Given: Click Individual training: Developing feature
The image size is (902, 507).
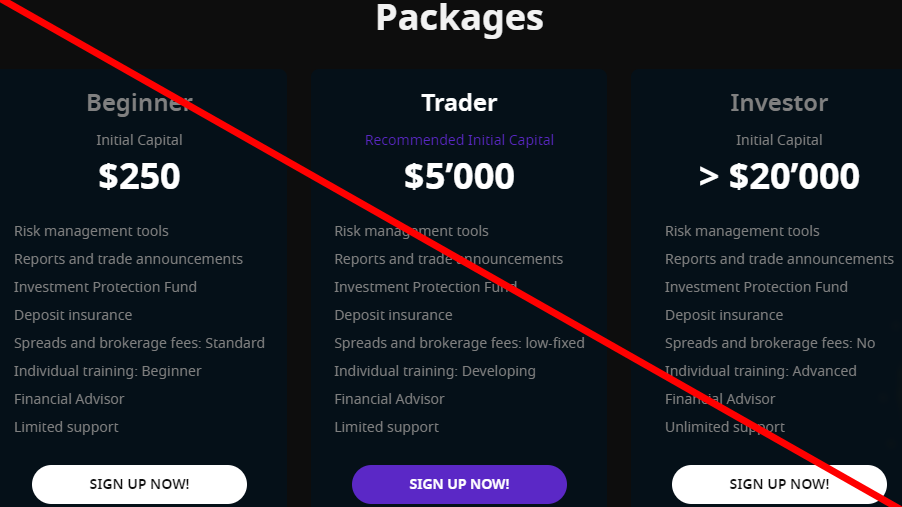Looking at the screenshot, I should (435, 371).
